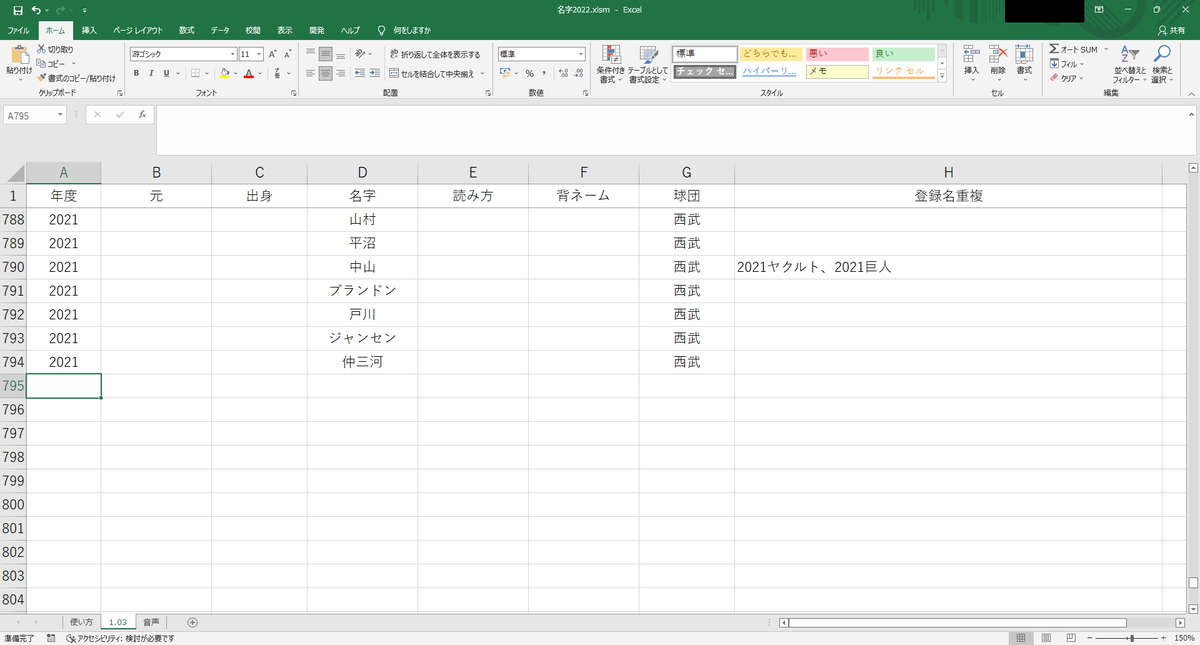Switch to データ ribbon tab
The width and height of the screenshot is (1200, 645).
tap(220, 31)
